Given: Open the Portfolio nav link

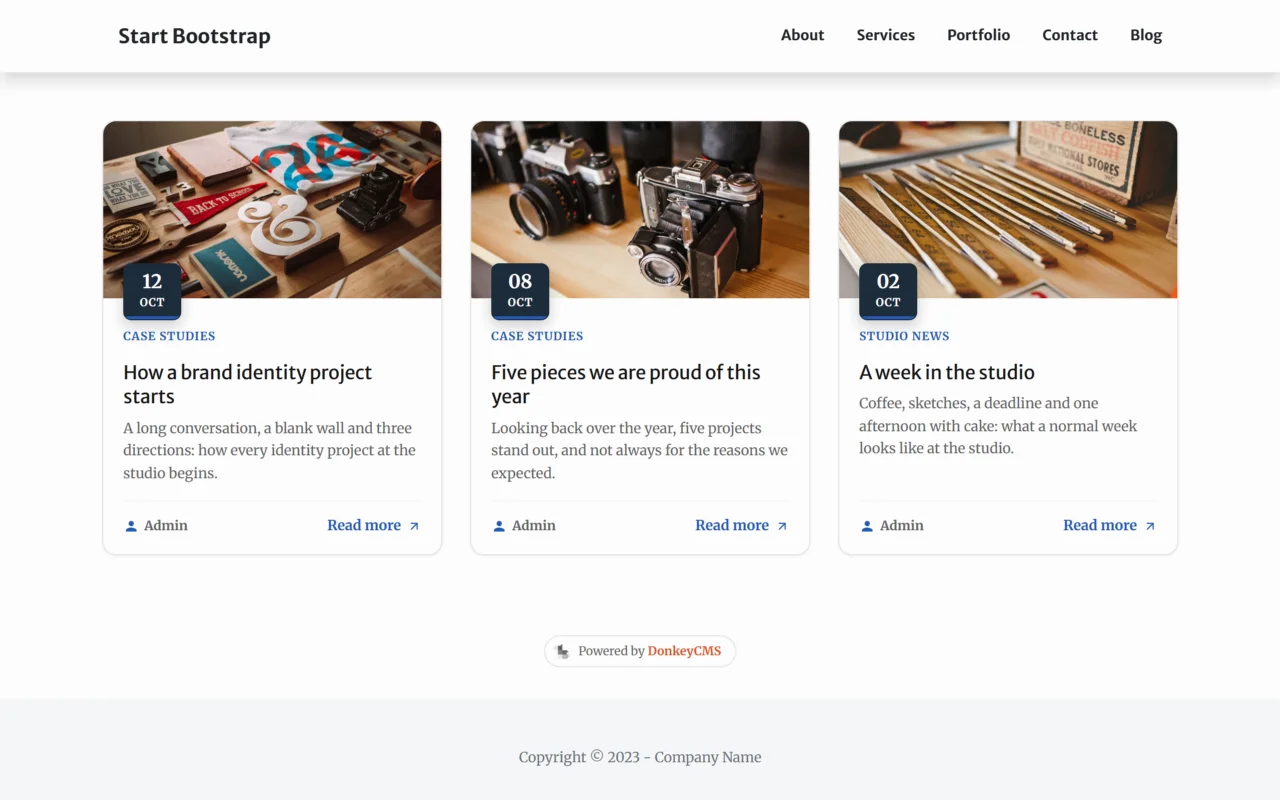Looking at the screenshot, I should click(x=978, y=35).
